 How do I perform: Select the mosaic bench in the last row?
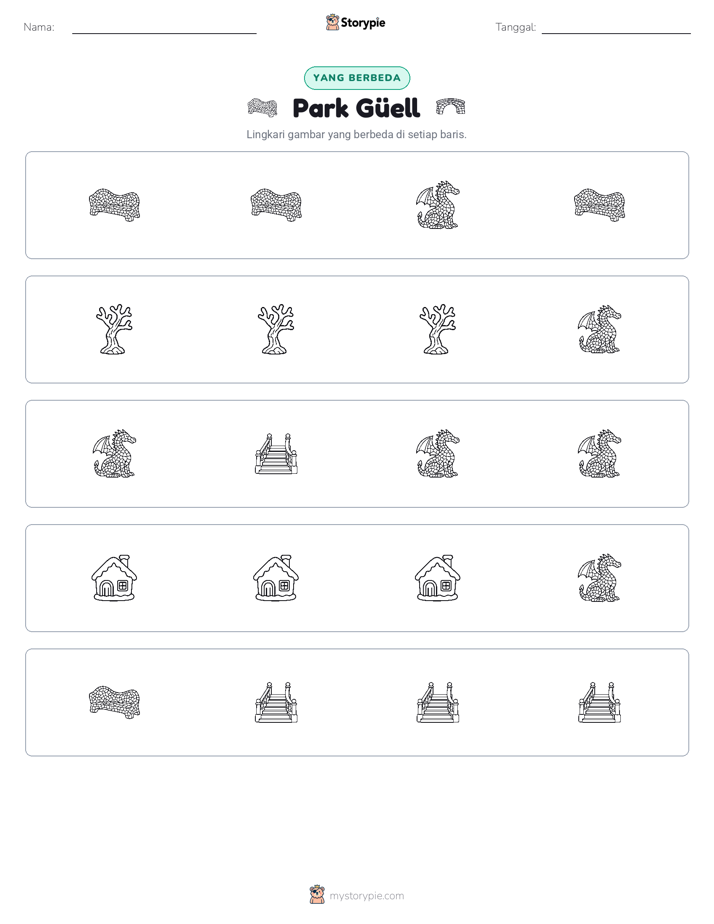point(114,702)
